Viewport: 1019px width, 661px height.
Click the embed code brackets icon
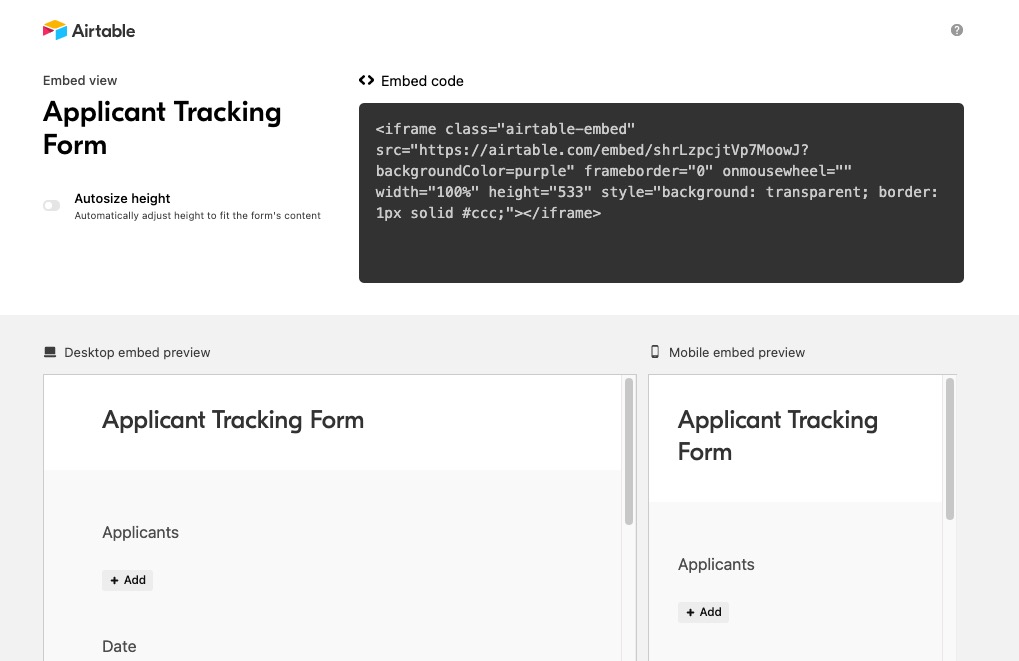(x=367, y=80)
